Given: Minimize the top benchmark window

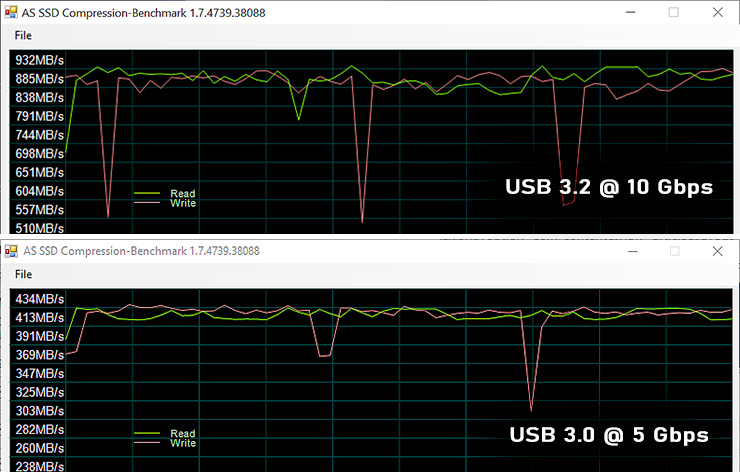Looking at the screenshot, I should (630, 12).
